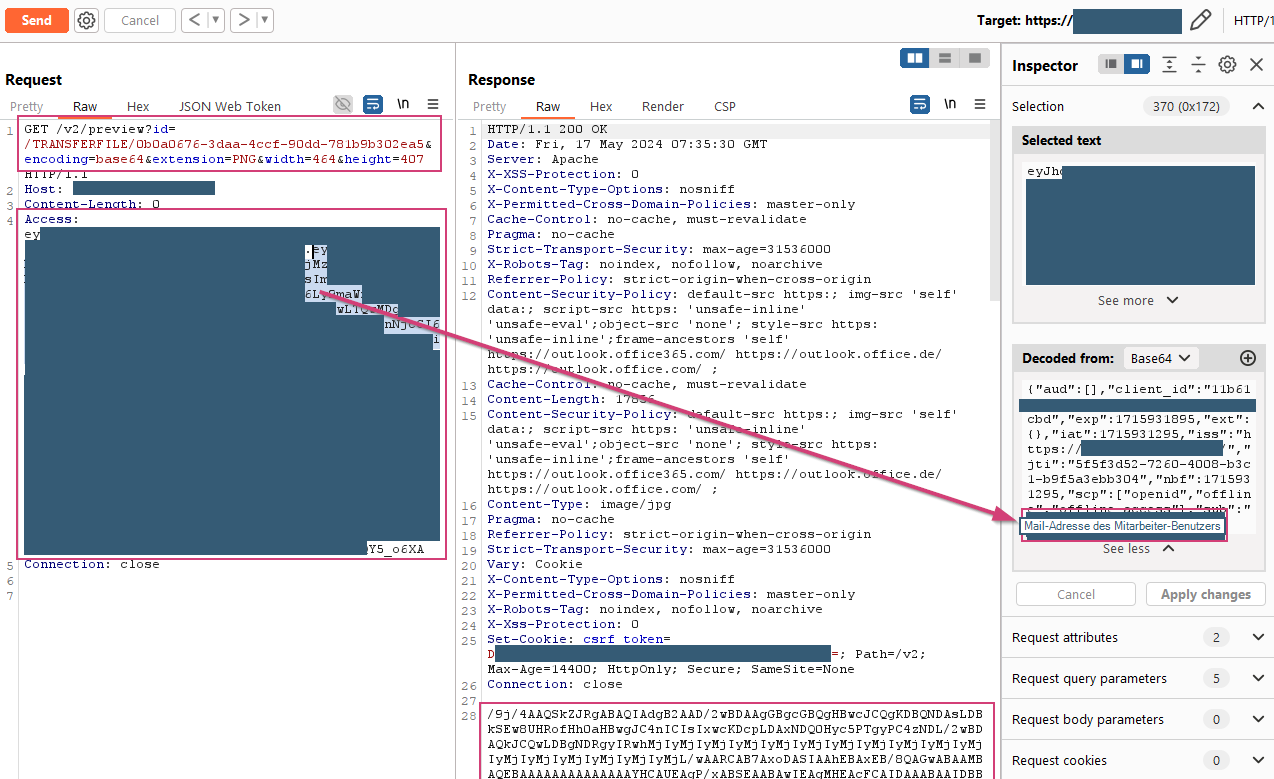This screenshot has width=1274, height=779.
Task: Open the Response editor hamburger menu
Action: tap(980, 104)
